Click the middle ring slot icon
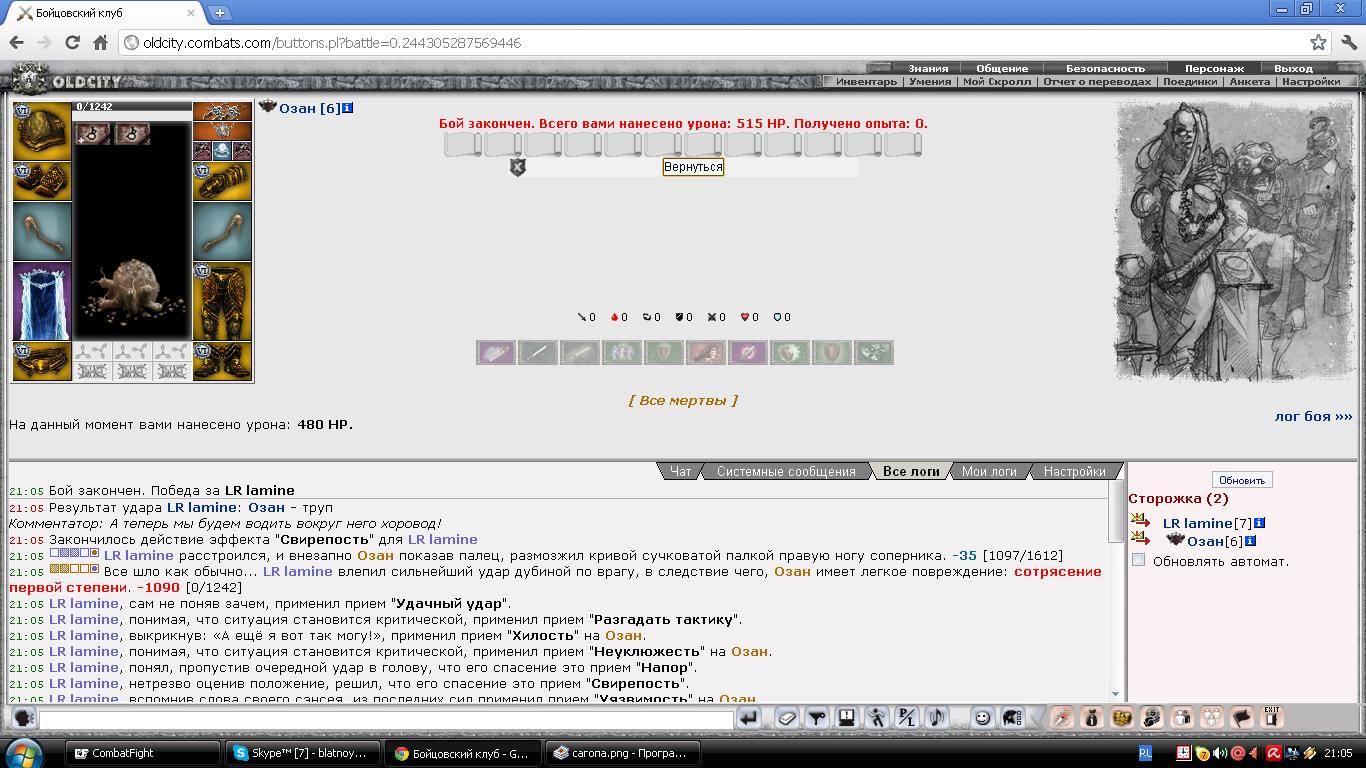This screenshot has width=1366, height=768. pyautogui.click(x=222, y=151)
